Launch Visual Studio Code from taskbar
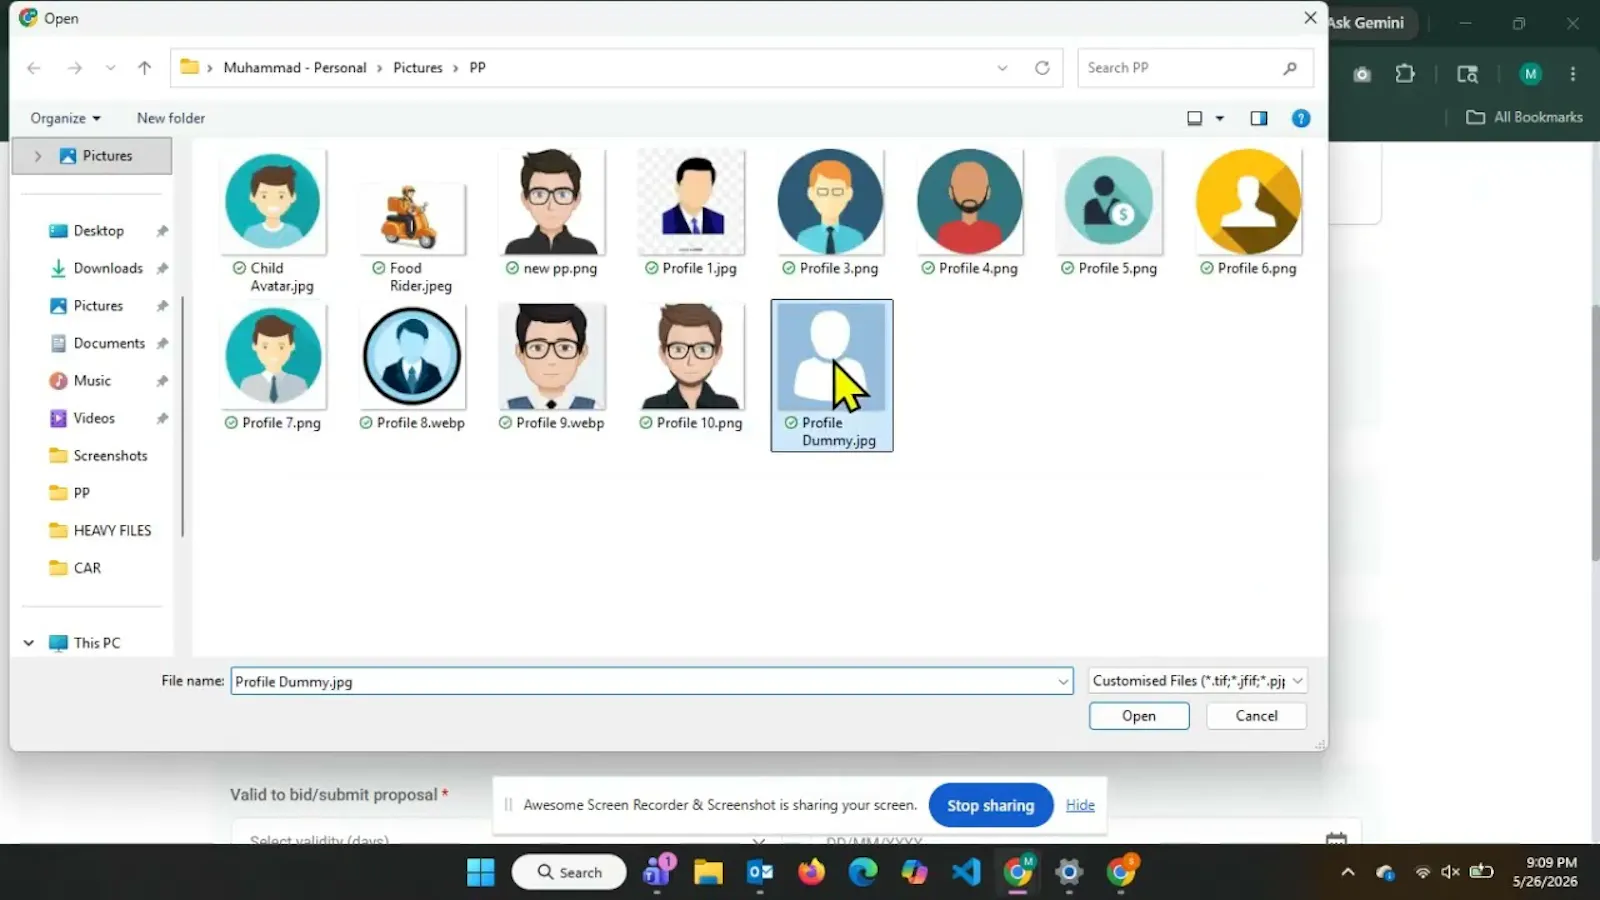This screenshot has width=1600, height=900. click(x=966, y=873)
